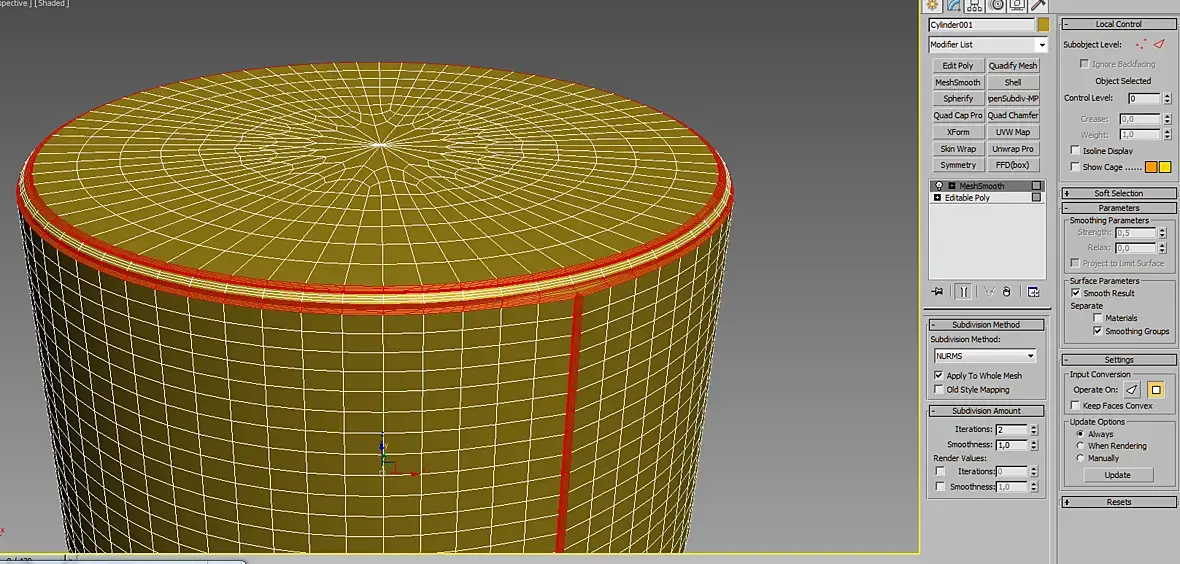Open the Display command panel tab

click(1017, 5)
